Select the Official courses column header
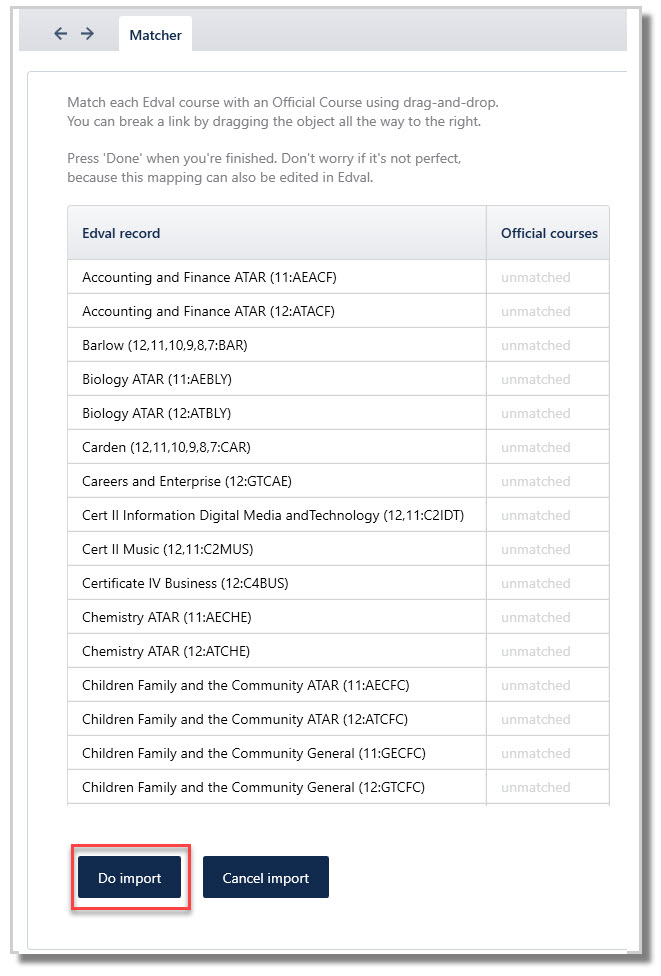Image resolution: width=661 pixels, height=976 pixels. click(548, 233)
